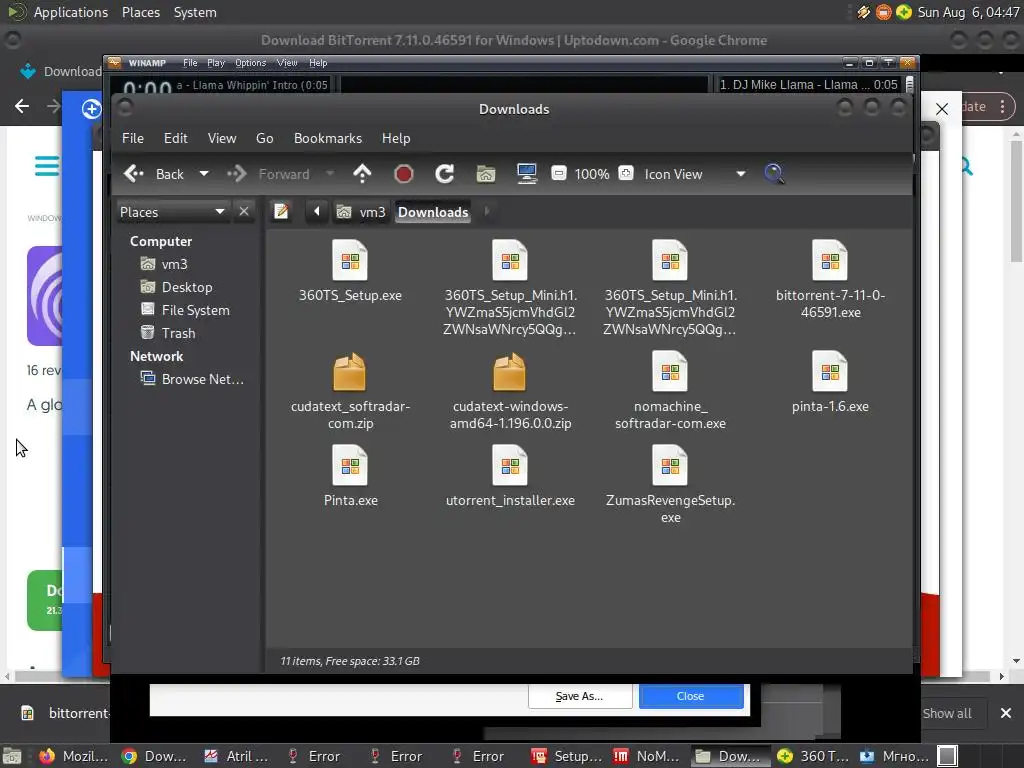This screenshot has height=768, width=1024.
Task: Open the Back history dropdown arrow
Action: tap(204, 174)
